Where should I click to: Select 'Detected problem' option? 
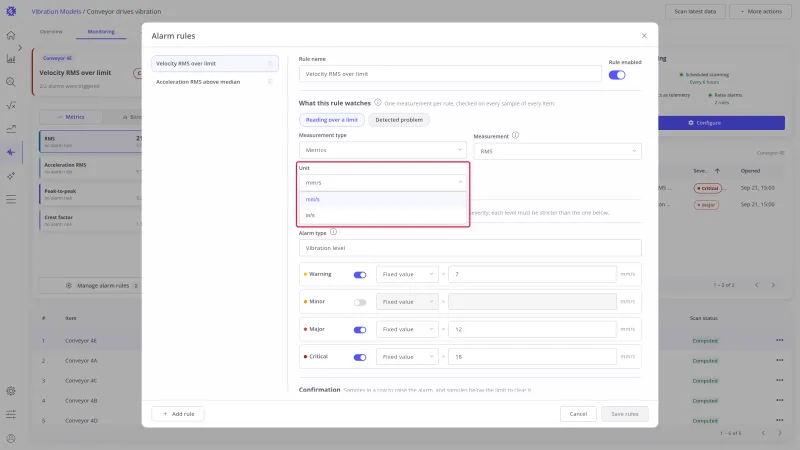click(x=399, y=120)
